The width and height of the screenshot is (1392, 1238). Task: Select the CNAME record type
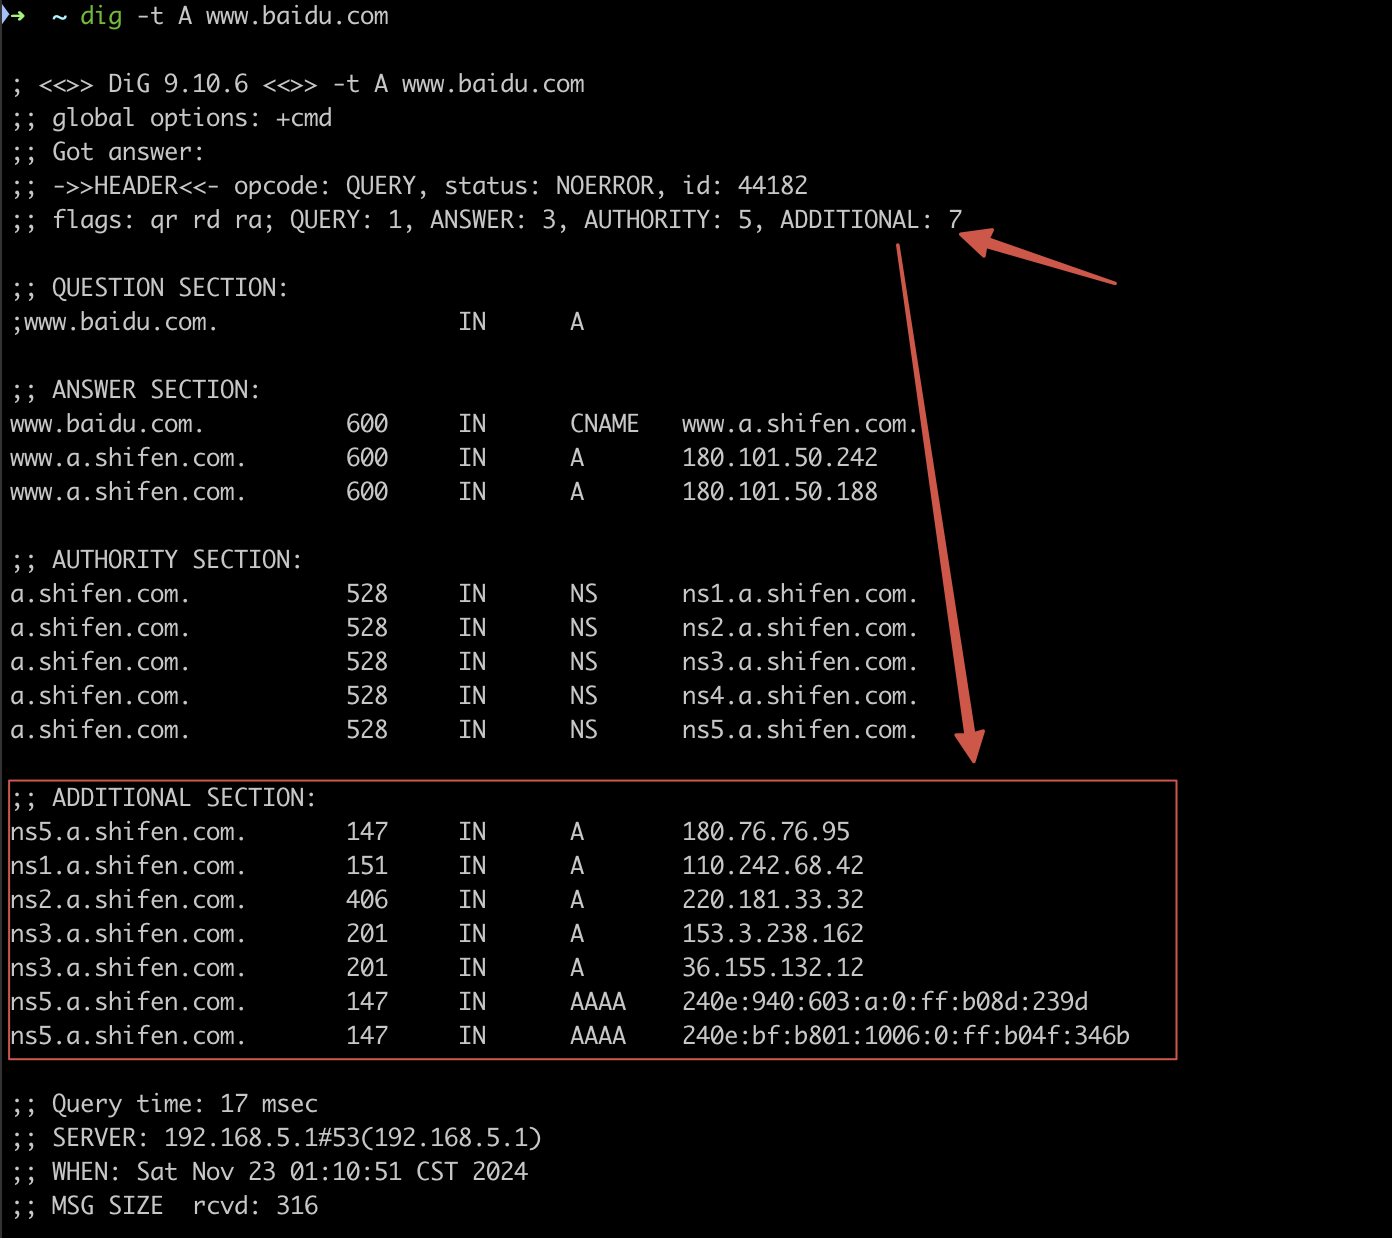tap(604, 424)
